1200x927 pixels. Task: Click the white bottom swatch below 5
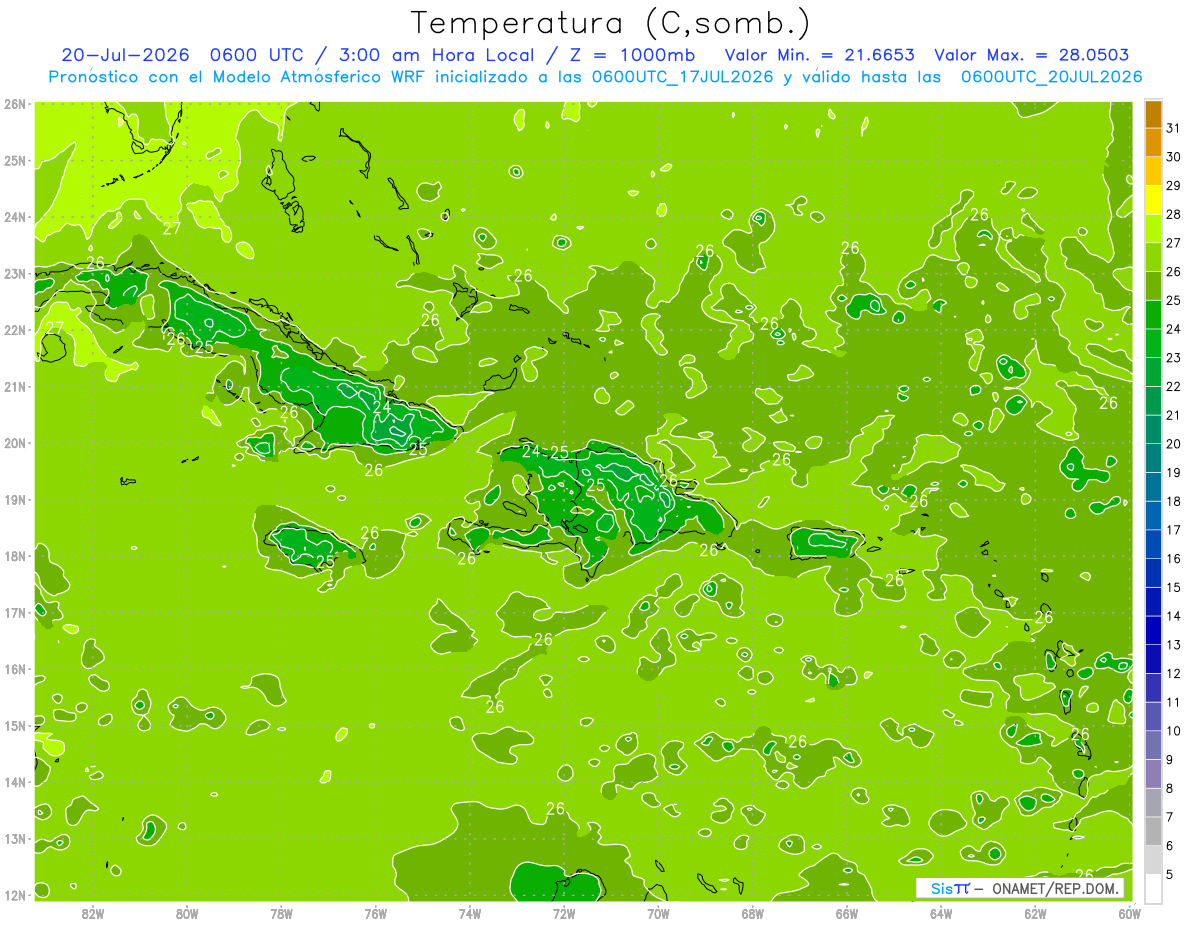pyautogui.click(x=1153, y=888)
